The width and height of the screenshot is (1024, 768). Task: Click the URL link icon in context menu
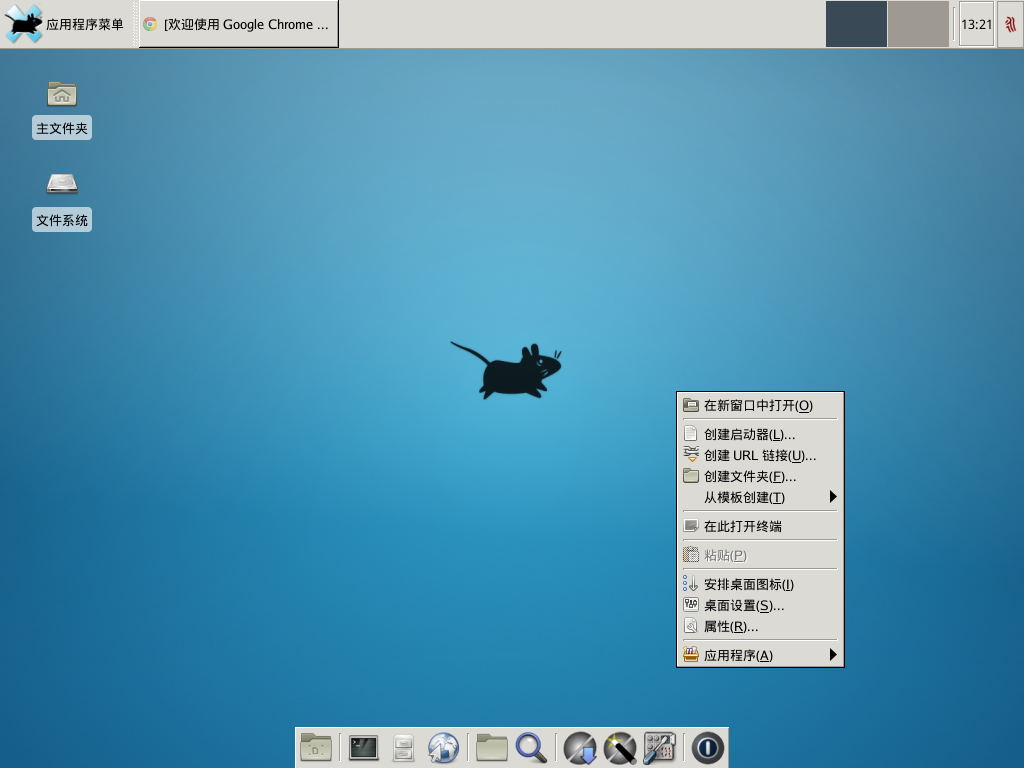691,455
